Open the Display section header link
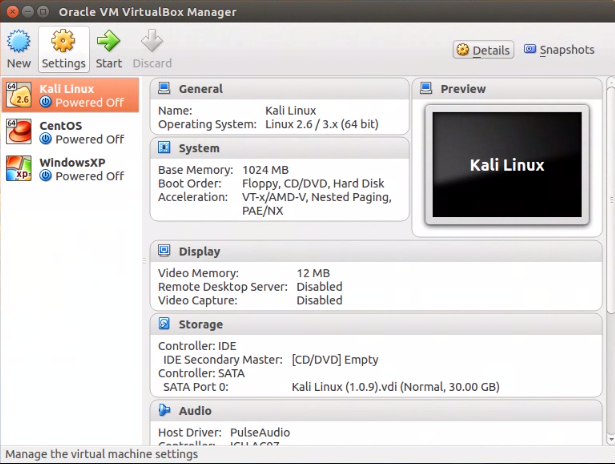Screen dimensions: 615x464 (x=199, y=251)
